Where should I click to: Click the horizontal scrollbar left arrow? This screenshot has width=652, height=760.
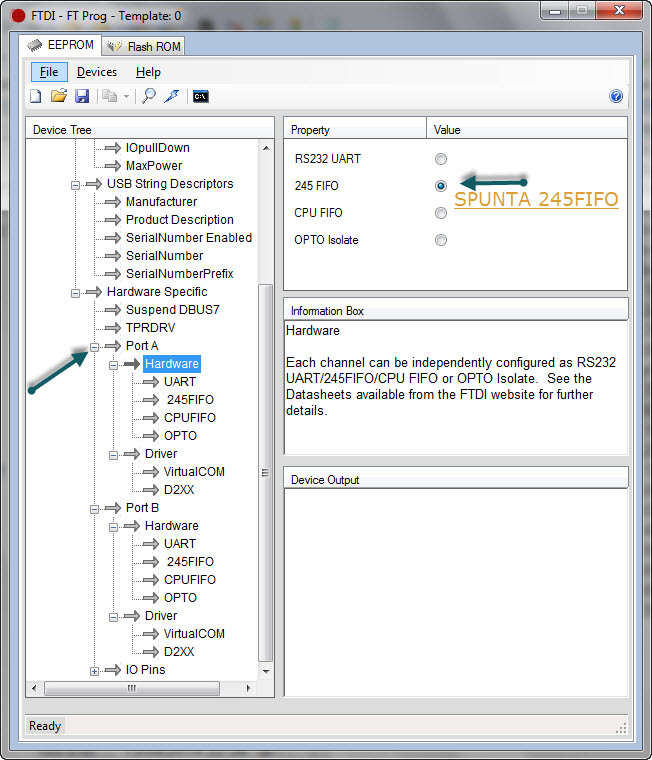click(x=34, y=688)
